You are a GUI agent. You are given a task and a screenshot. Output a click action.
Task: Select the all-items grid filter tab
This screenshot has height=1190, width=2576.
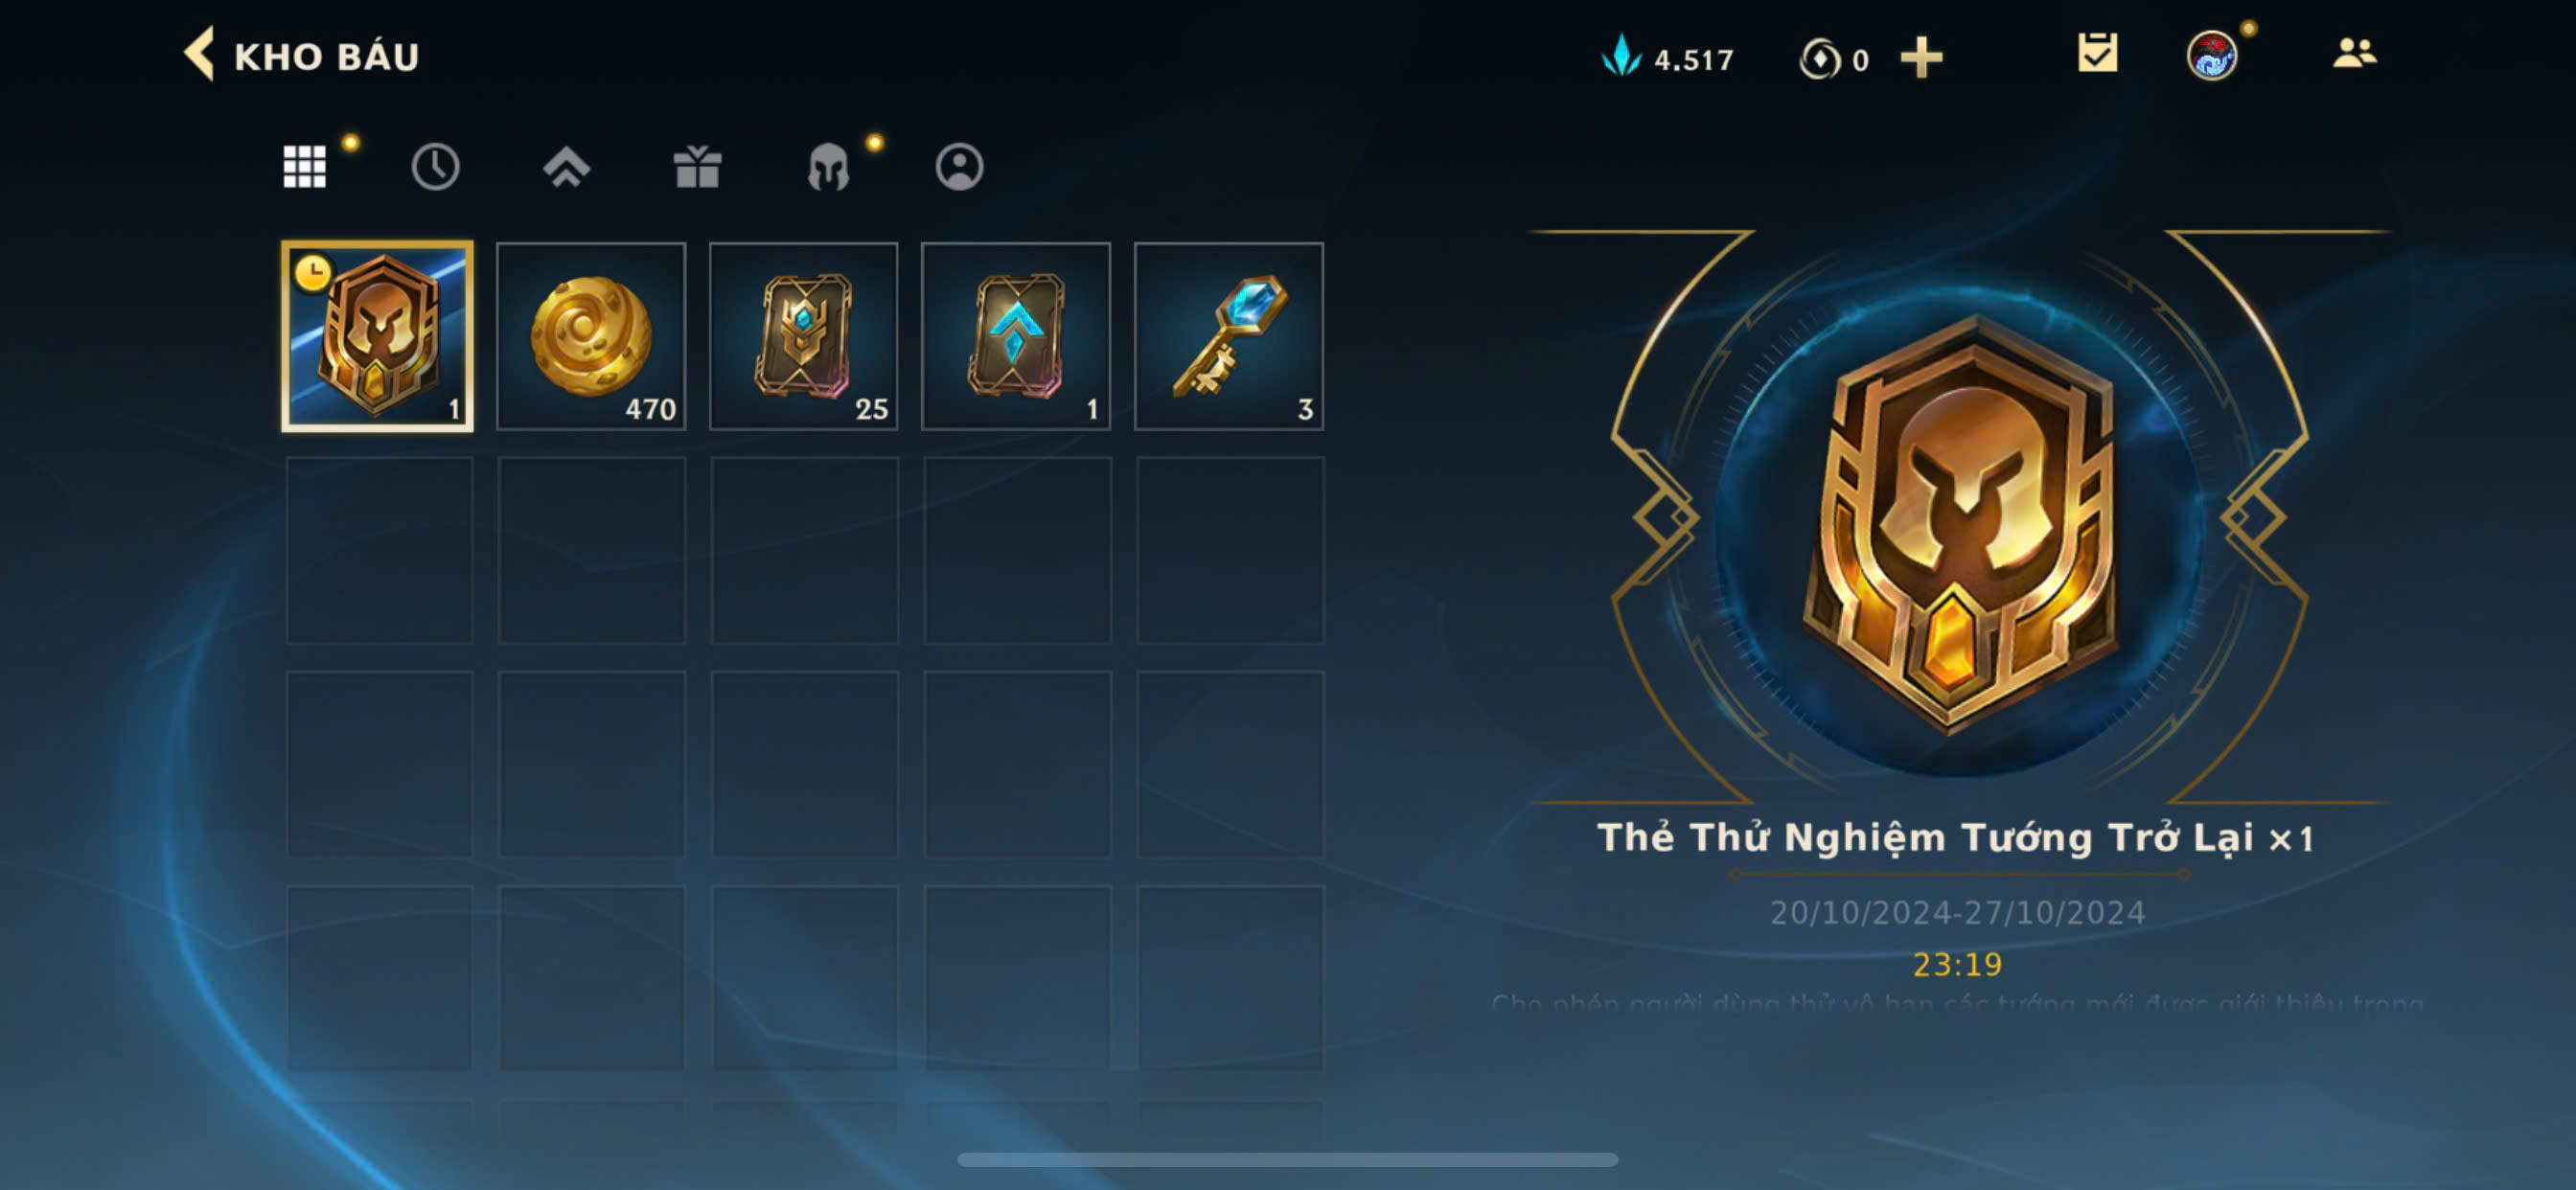[304, 166]
